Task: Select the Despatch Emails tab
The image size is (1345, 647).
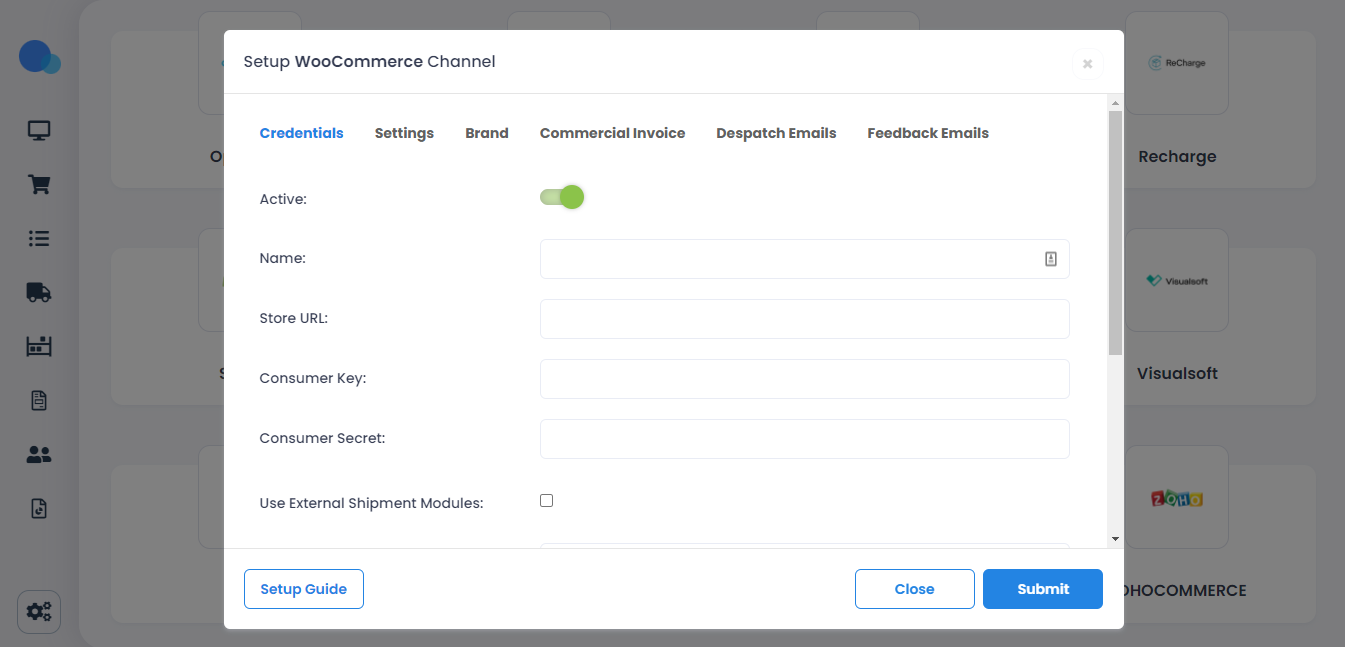Action: pyautogui.click(x=776, y=133)
